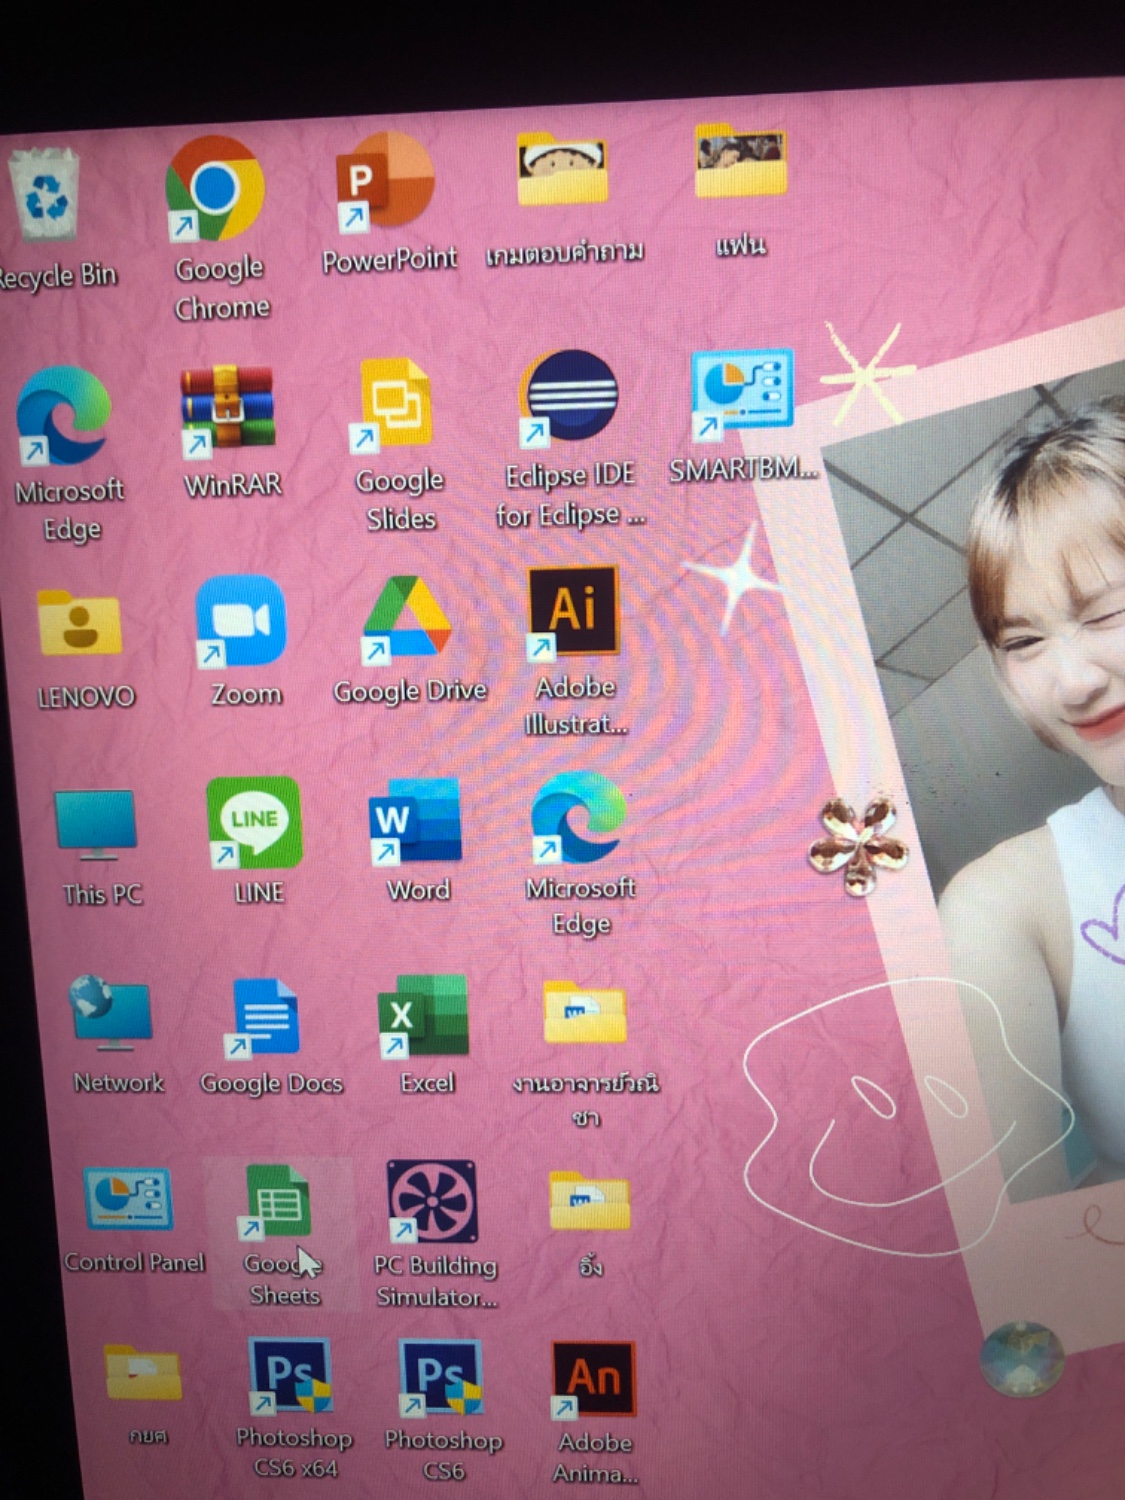Launch Eclipse IDE shortcut
The height and width of the screenshot is (1500, 1125).
point(568,396)
